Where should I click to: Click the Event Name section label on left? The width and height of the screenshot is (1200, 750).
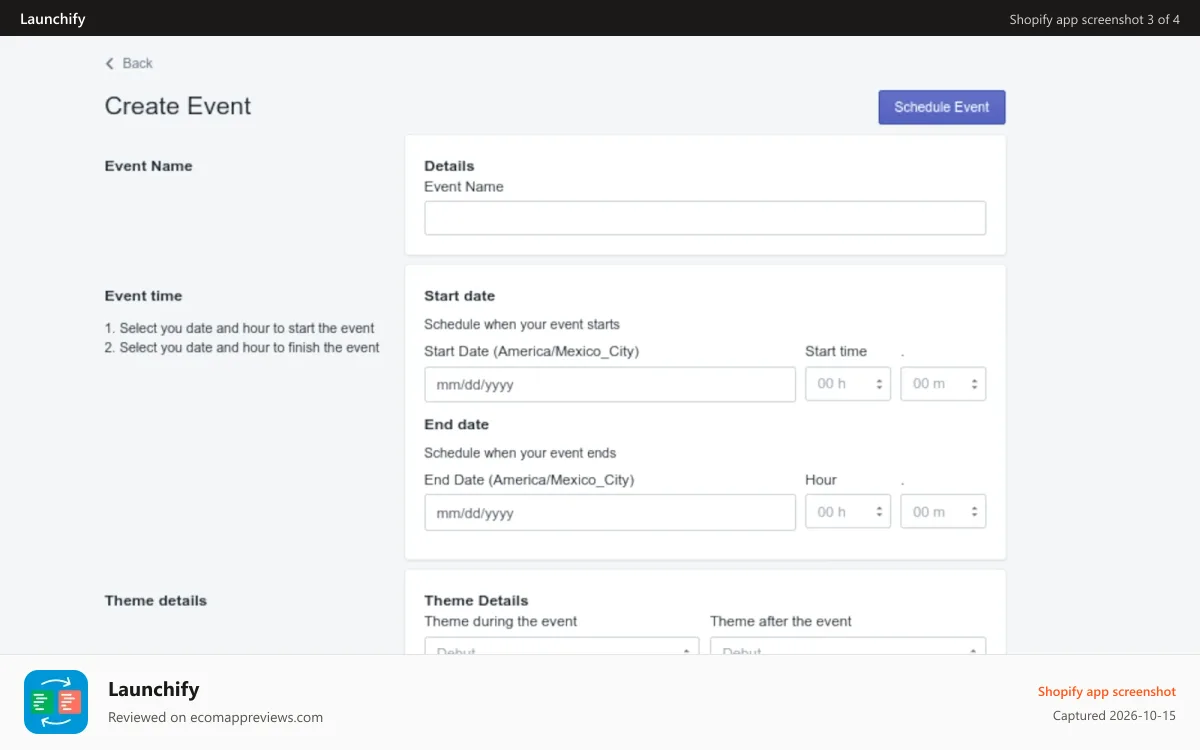pyautogui.click(x=149, y=166)
